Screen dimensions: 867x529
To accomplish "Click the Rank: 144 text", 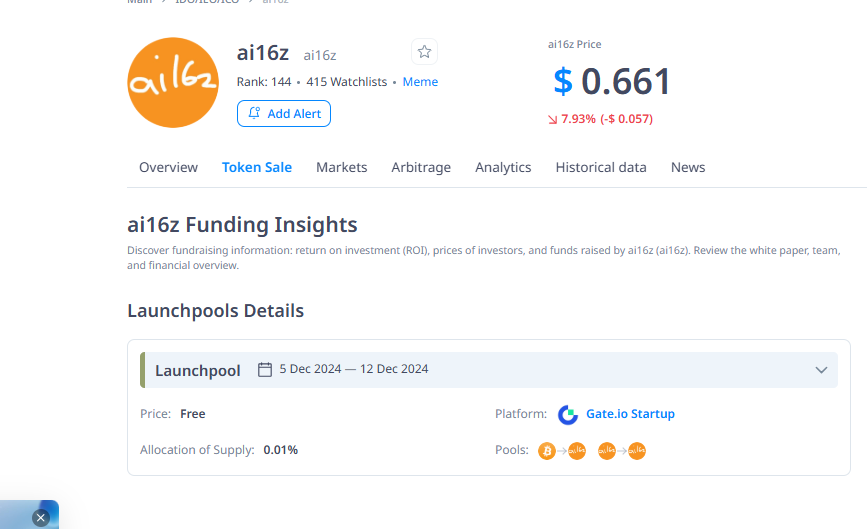I will pyautogui.click(x=264, y=82).
